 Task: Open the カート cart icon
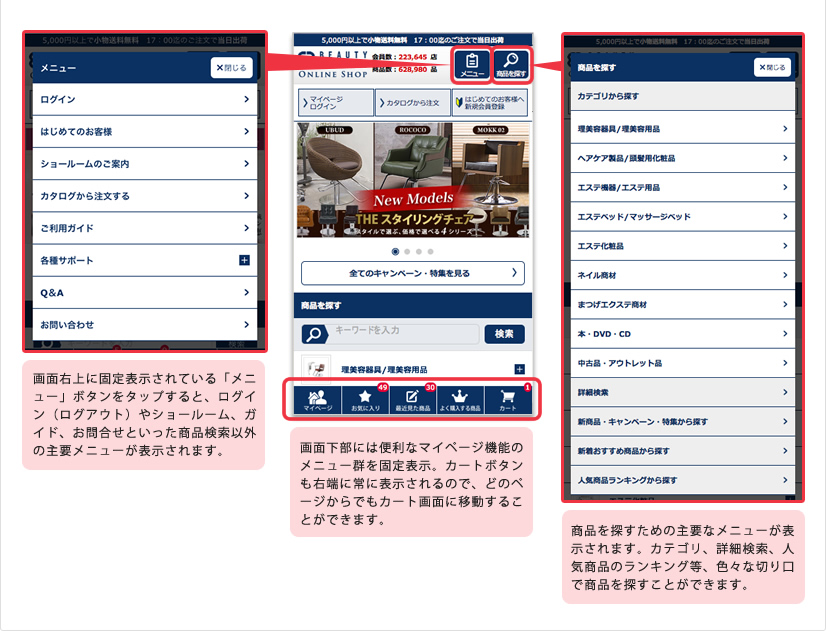tap(508, 400)
